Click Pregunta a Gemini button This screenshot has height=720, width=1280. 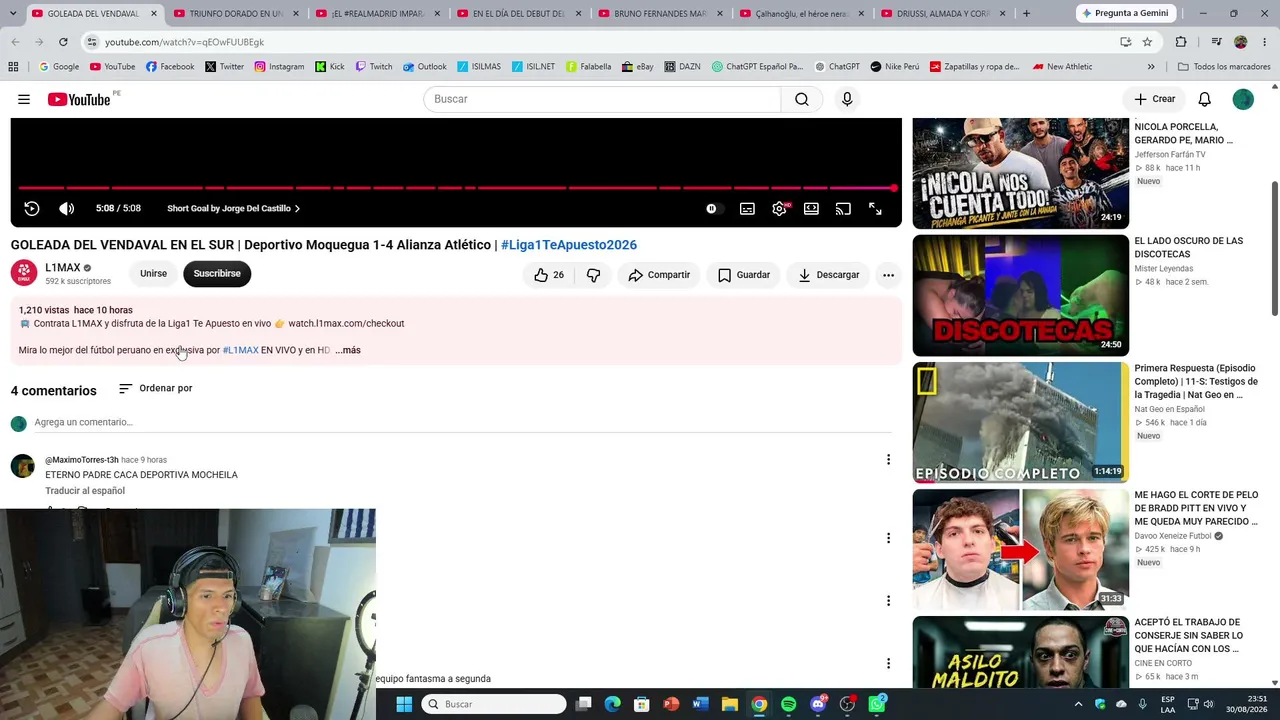click(1124, 14)
